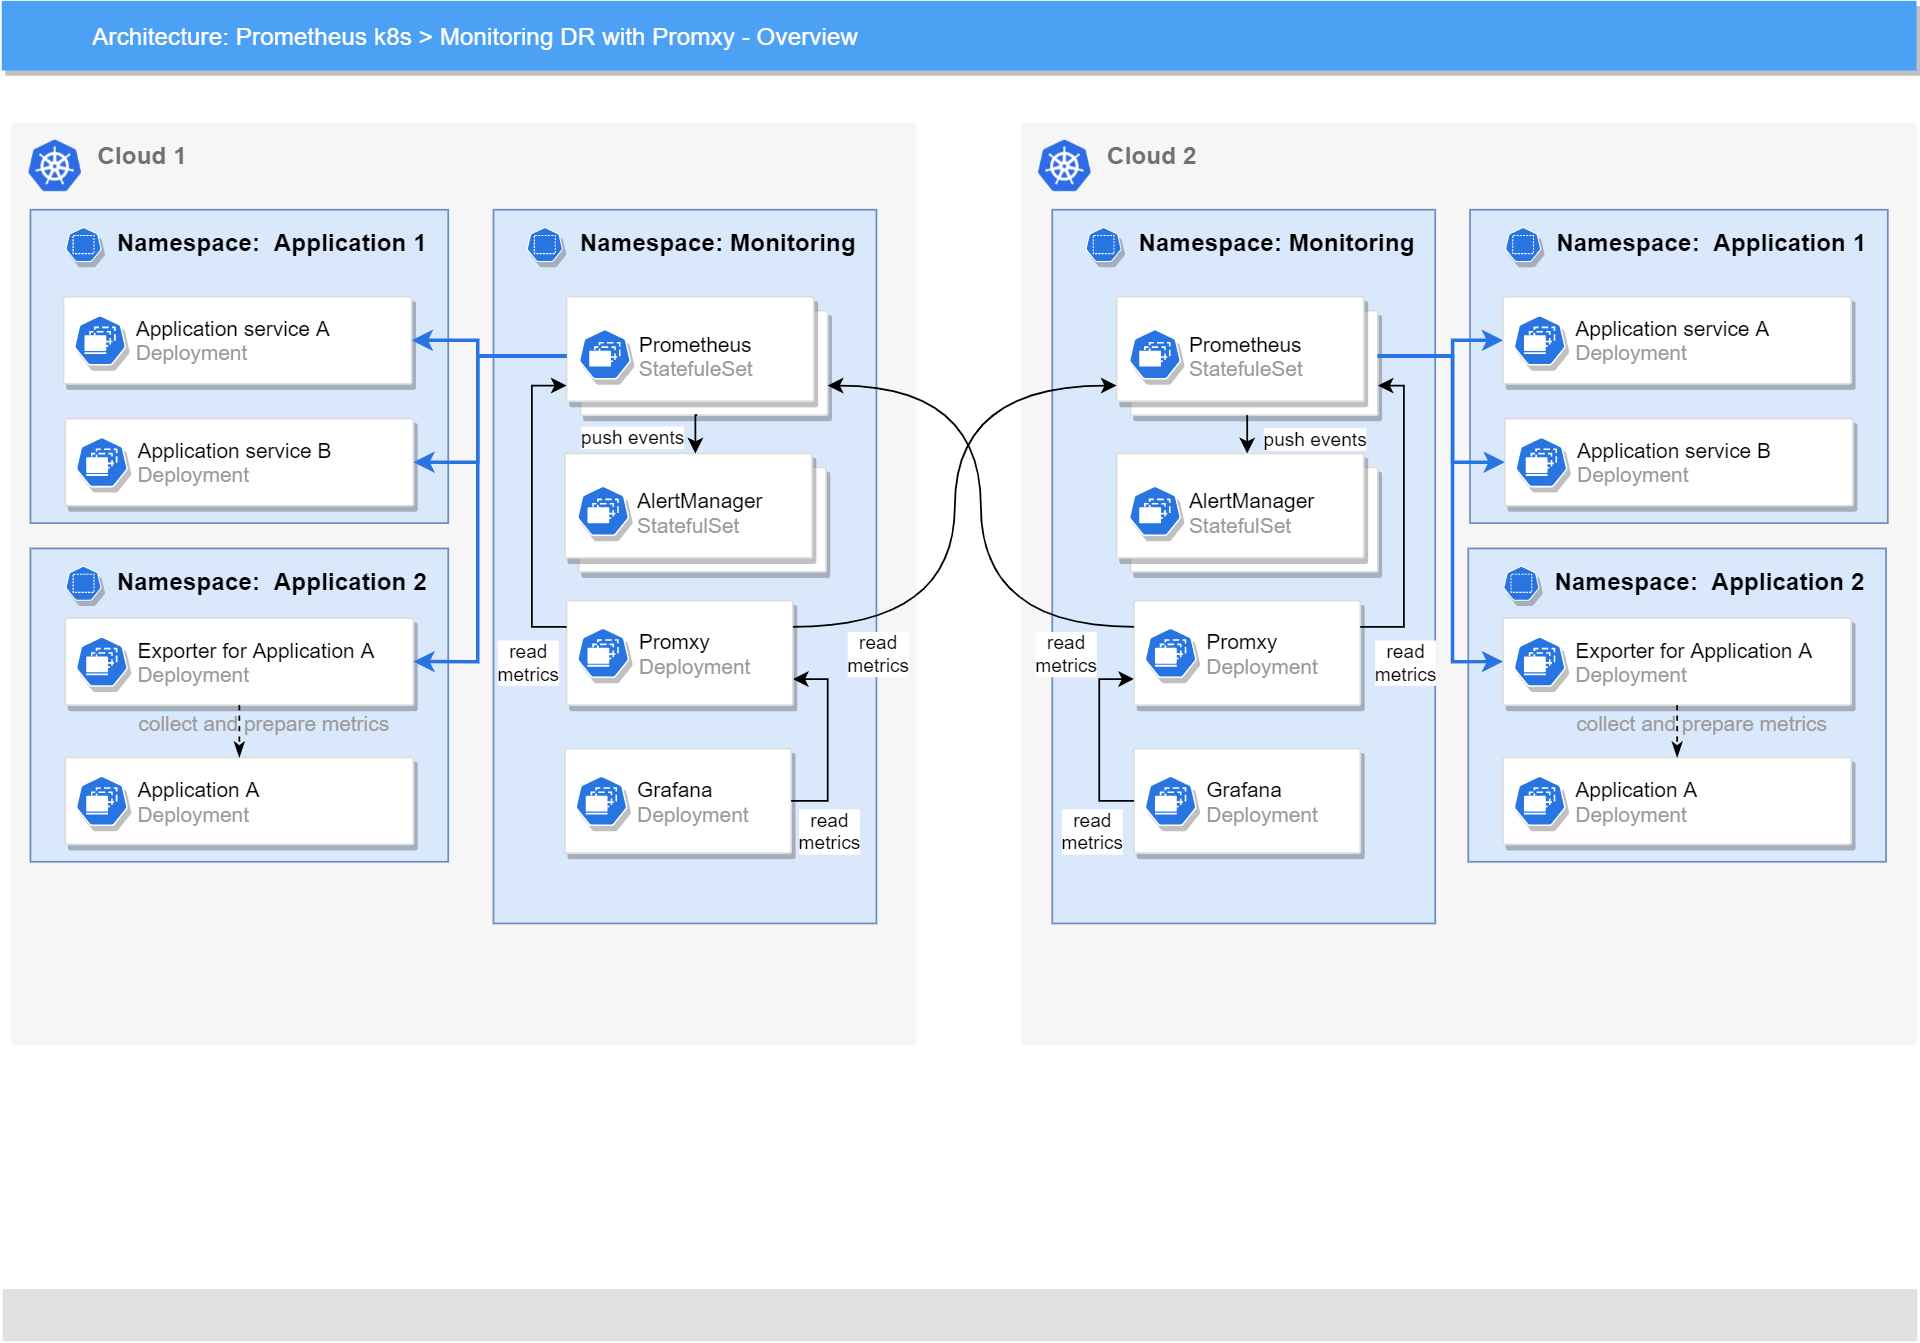Click Cloud 1 Application A deployment icon
1920x1343 pixels.
pyautogui.click(x=102, y=803)
